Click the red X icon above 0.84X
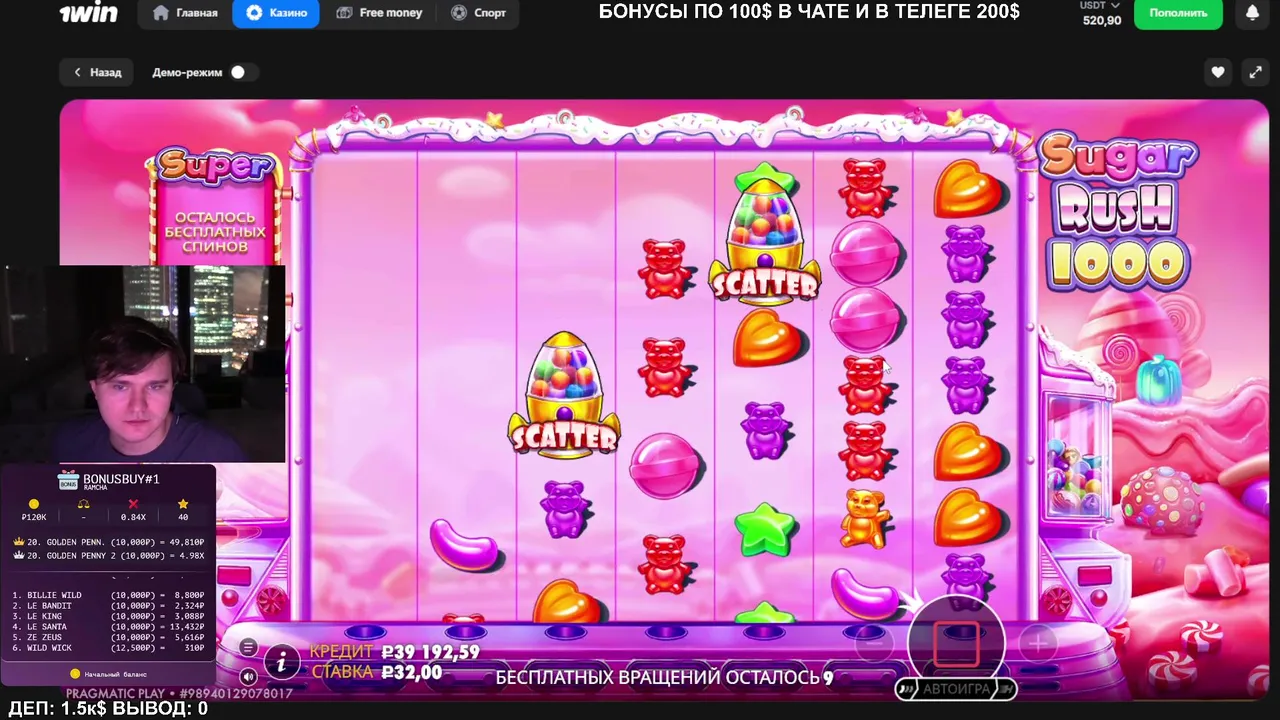The image size is (1280, 720). tap(133, 504)
